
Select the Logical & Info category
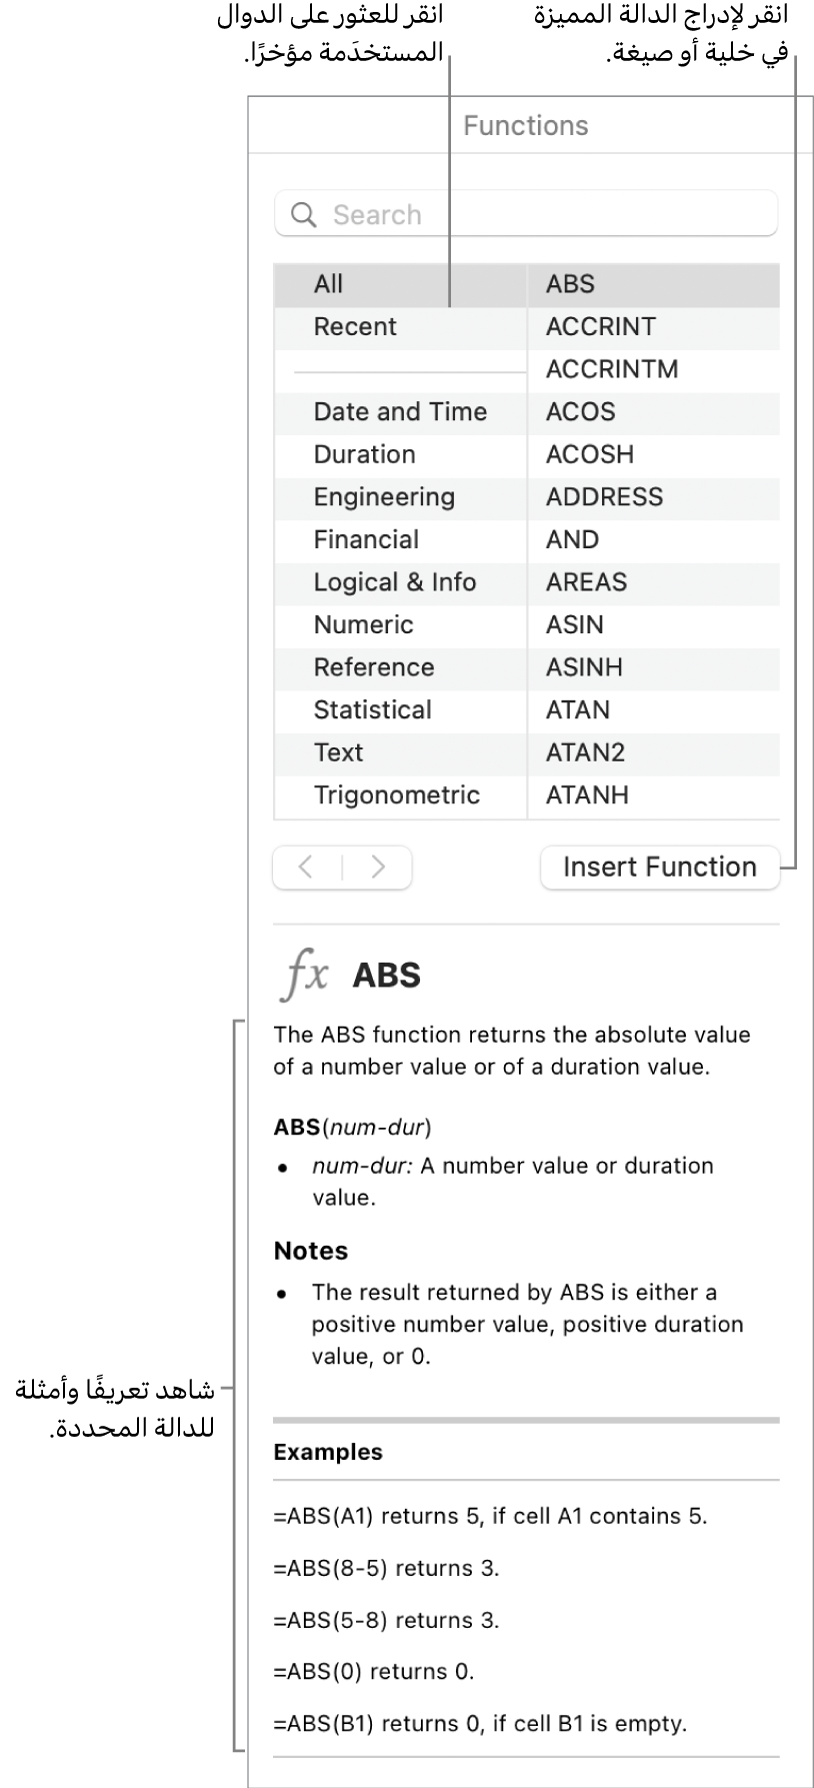[x=394, y=582]
